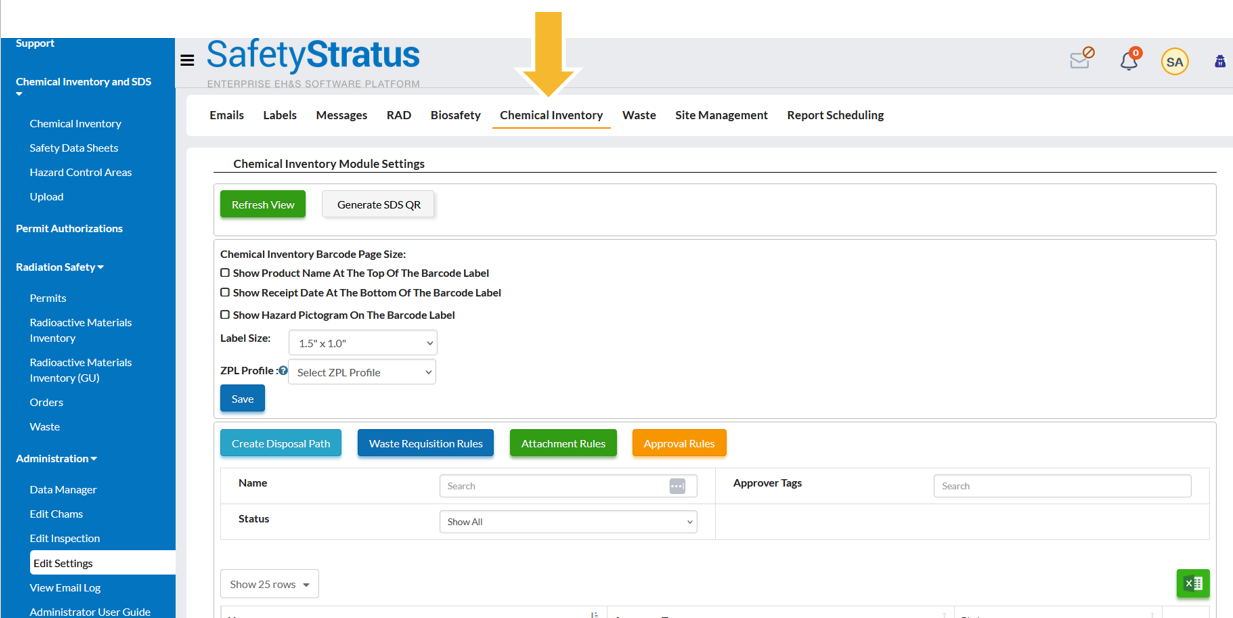Enable Show Hazard Pictogram checkbox
This screenshot has height=618, width=1233.
click(x=225, y=314)
